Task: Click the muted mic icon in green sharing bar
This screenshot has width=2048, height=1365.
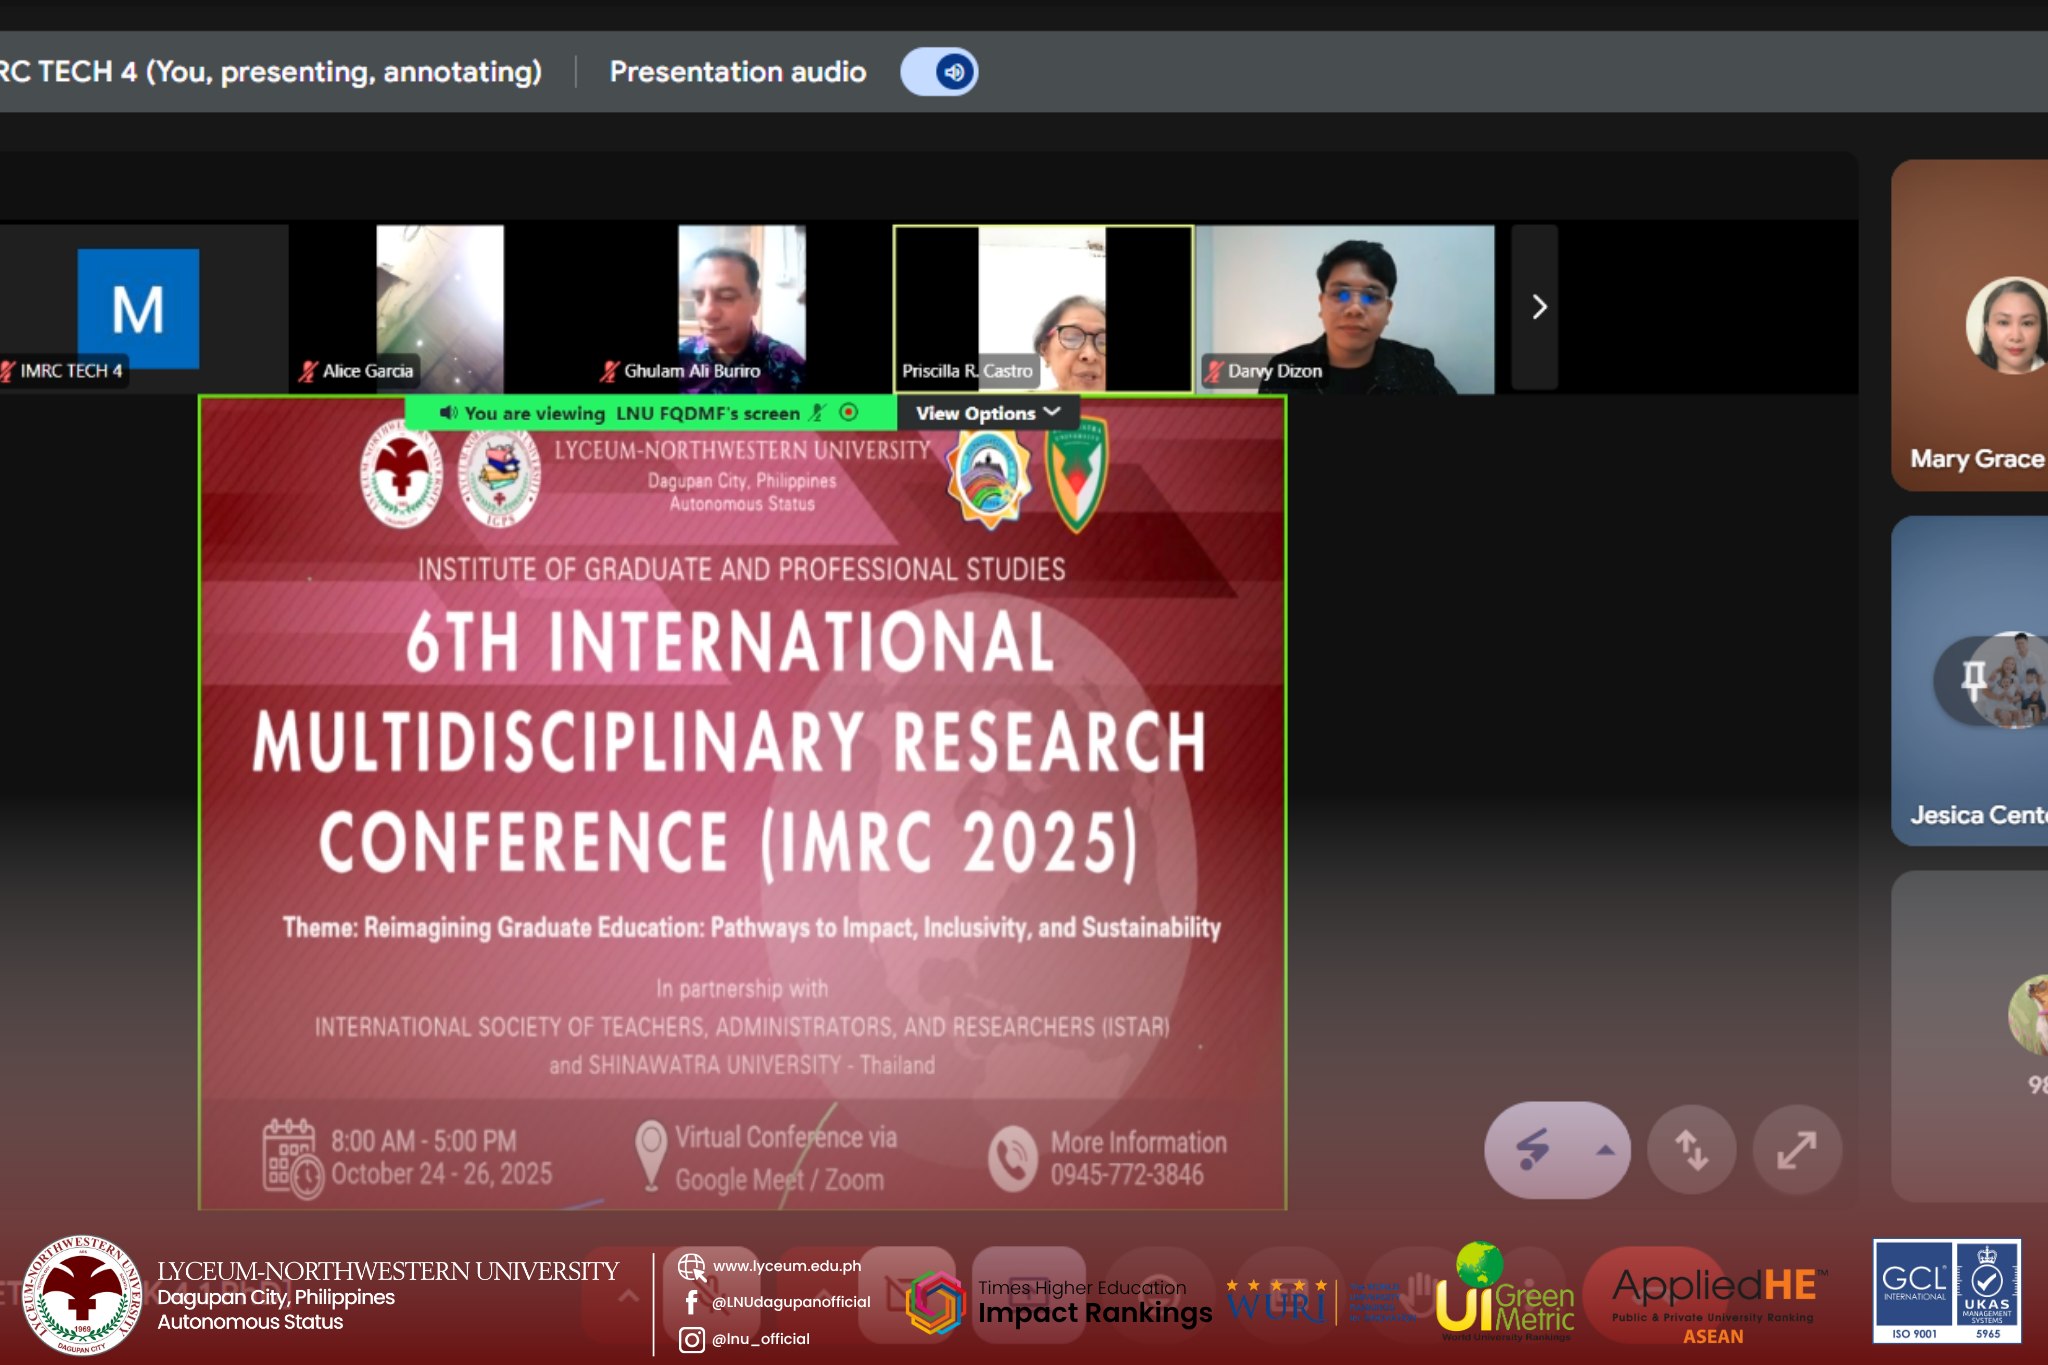Action: [x=817, y=412]
